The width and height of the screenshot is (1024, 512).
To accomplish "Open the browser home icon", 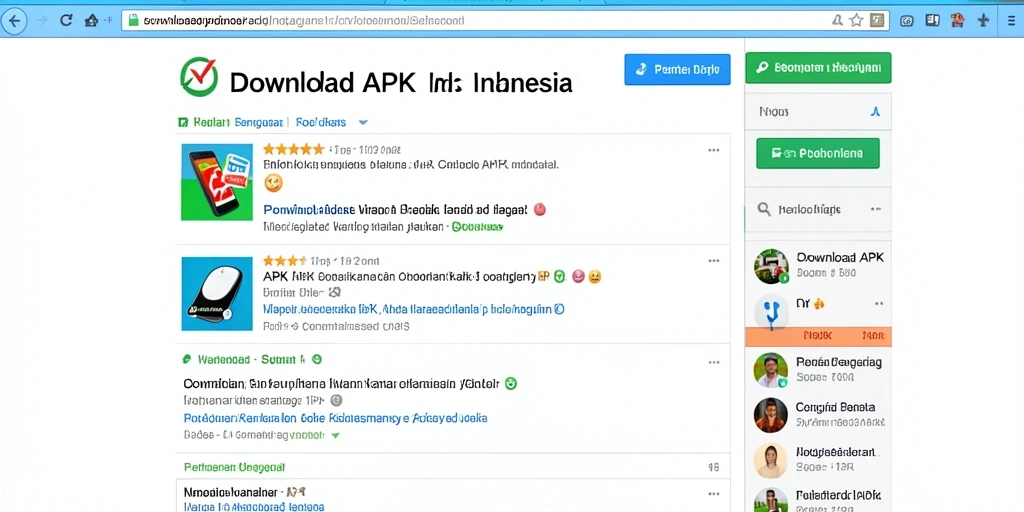I will pos(91,20).
